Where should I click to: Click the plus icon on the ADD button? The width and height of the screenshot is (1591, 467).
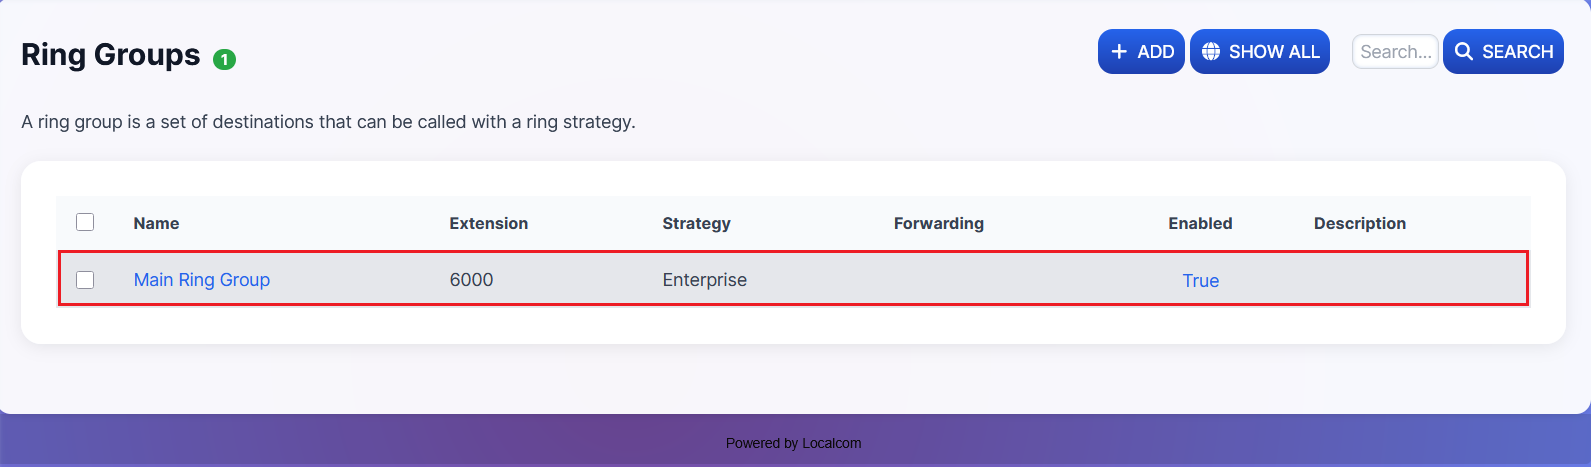pos(1119,52)
